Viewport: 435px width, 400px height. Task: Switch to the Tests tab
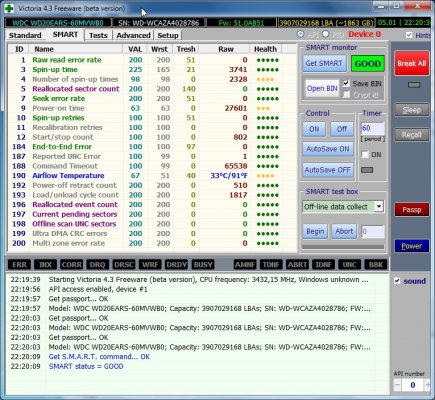coord(98,35)
